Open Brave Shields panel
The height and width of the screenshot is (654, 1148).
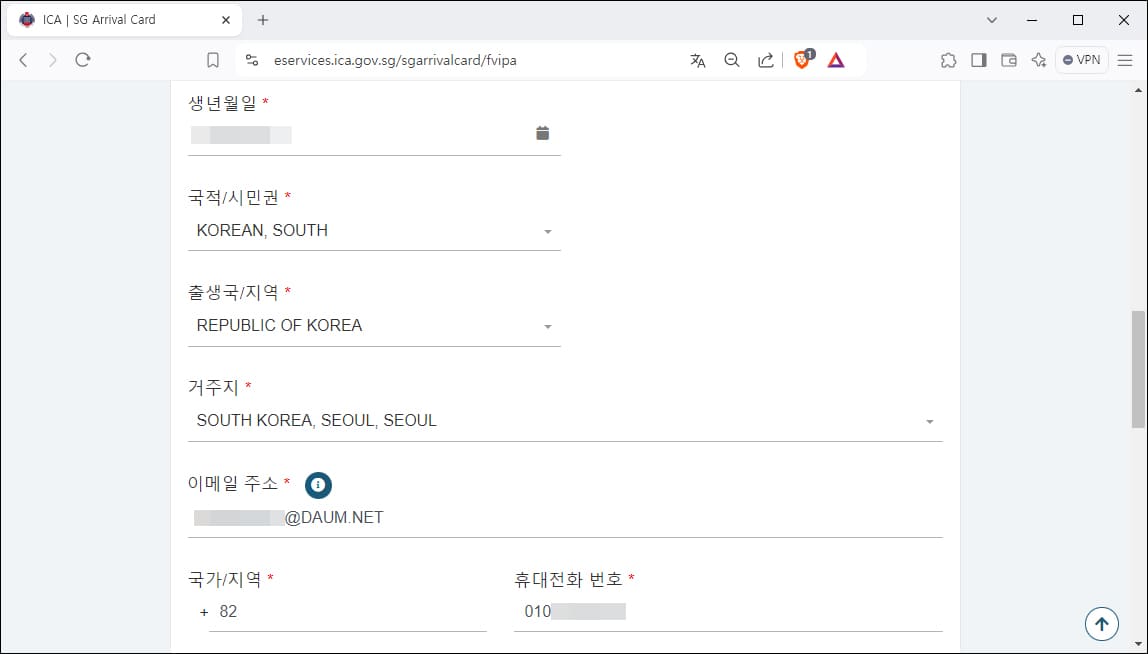coord(802,60)
